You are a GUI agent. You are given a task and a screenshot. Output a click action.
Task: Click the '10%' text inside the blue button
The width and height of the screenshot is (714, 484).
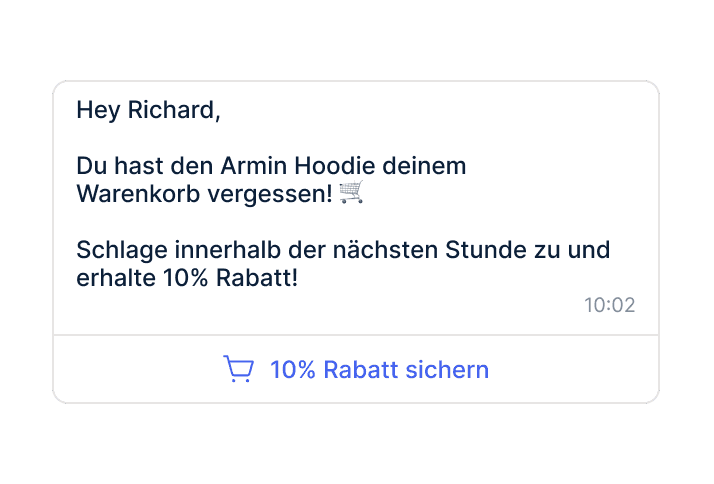[x=293, y=369]
